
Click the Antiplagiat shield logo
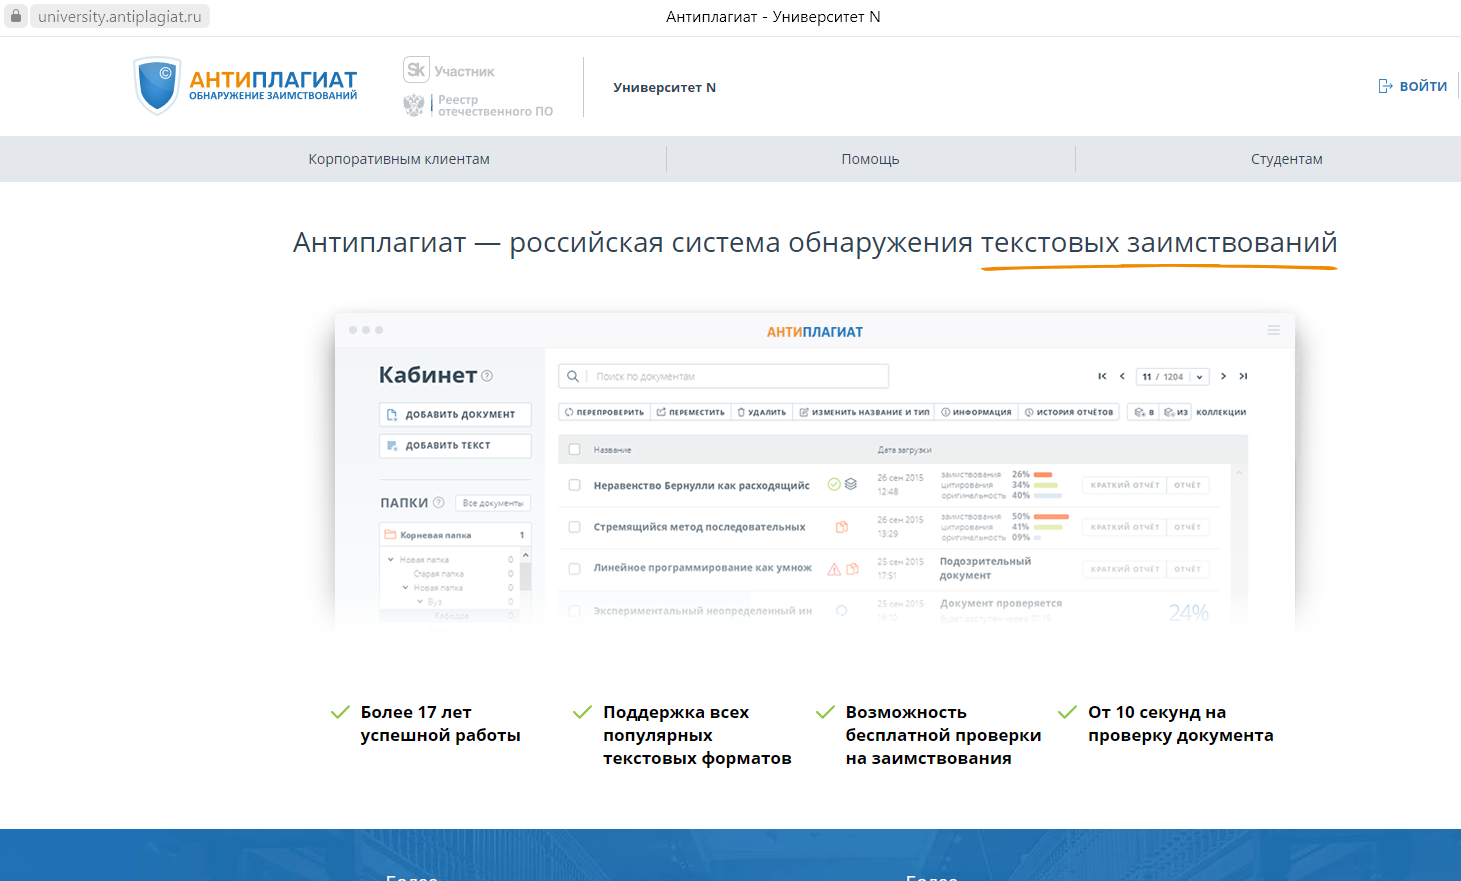pos(158,85)
